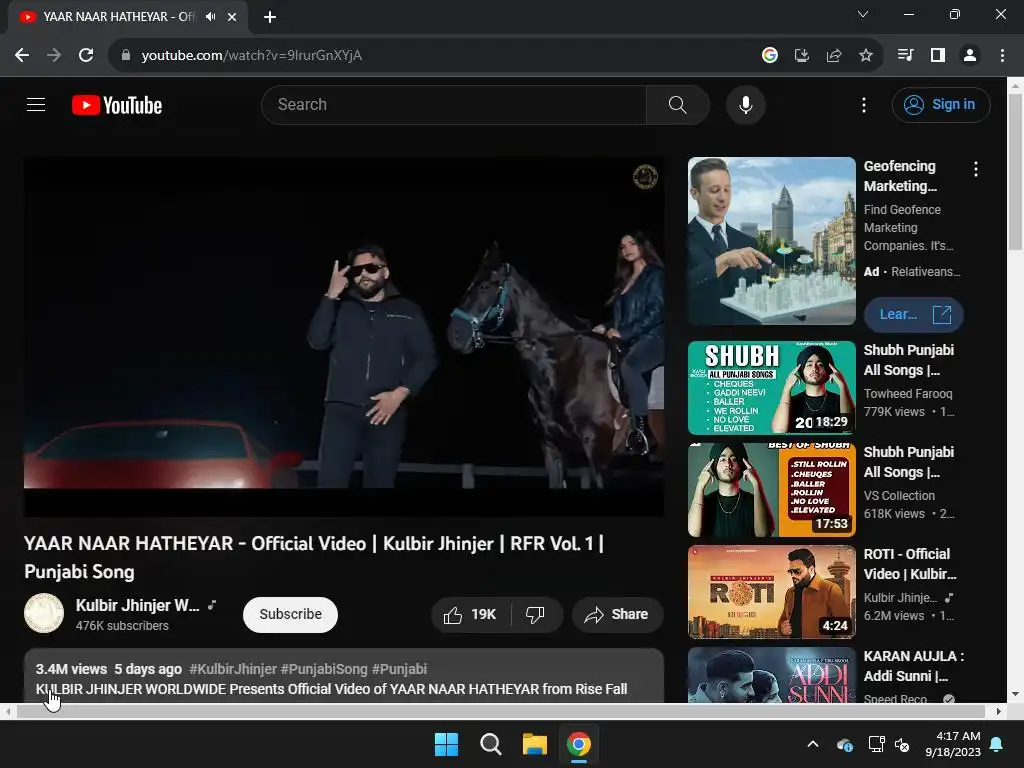Open tab search dropdown arrow

[863, 14]
